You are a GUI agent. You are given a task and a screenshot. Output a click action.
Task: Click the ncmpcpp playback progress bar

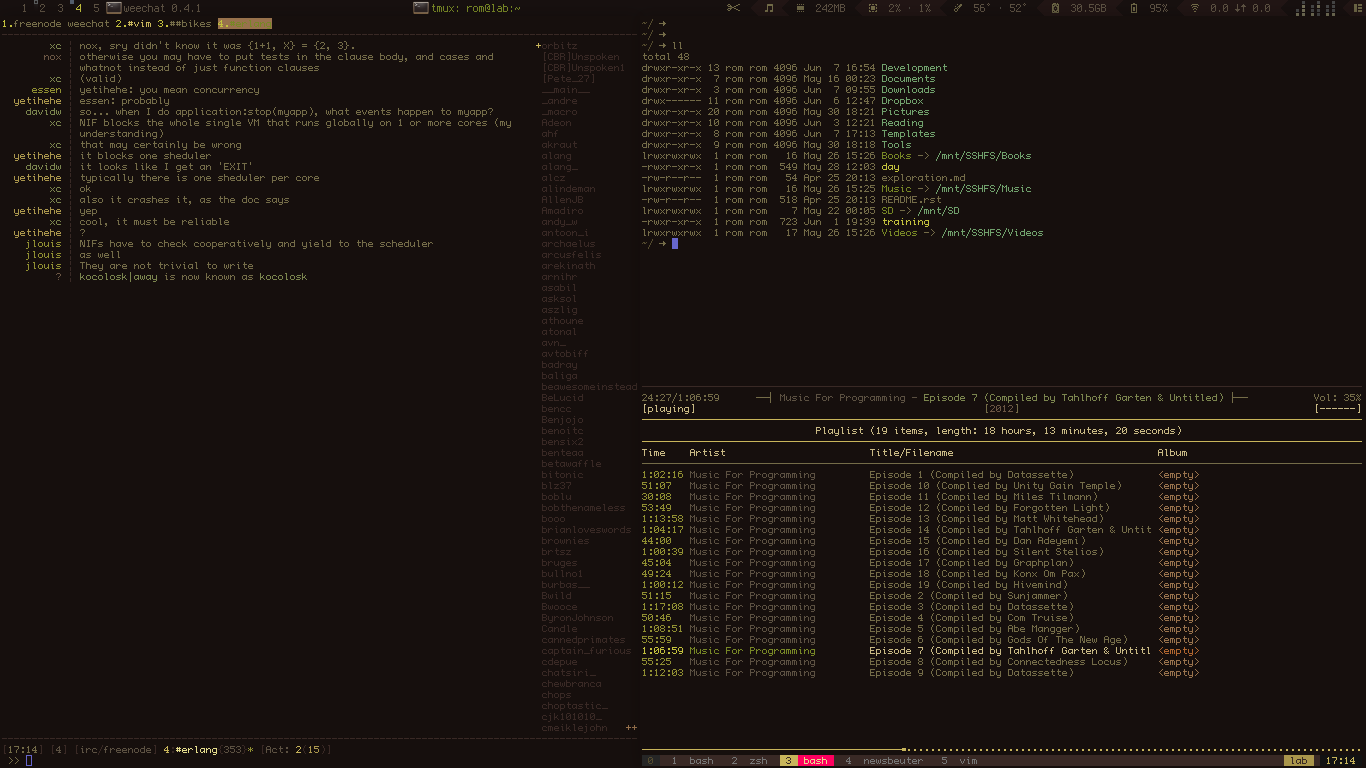click(1002, 749)
